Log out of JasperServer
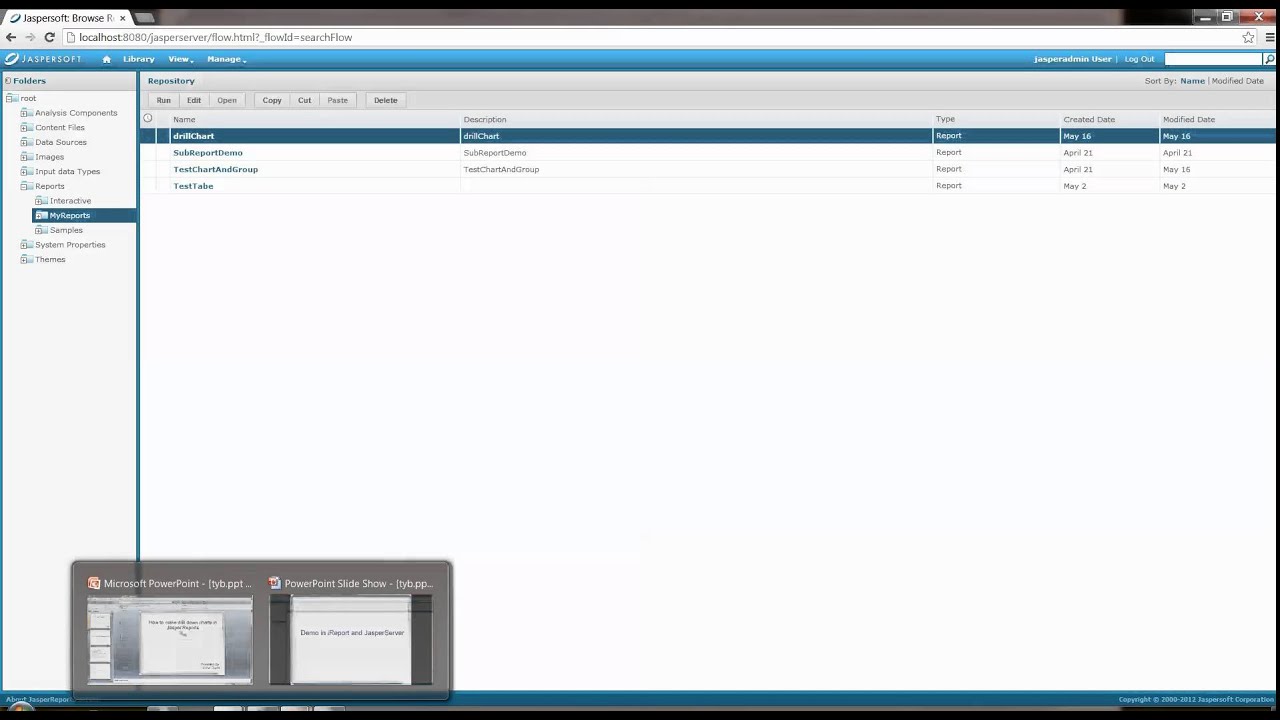The width and height of the screenshot is (1280, 720). click(x=1139, y=59)
